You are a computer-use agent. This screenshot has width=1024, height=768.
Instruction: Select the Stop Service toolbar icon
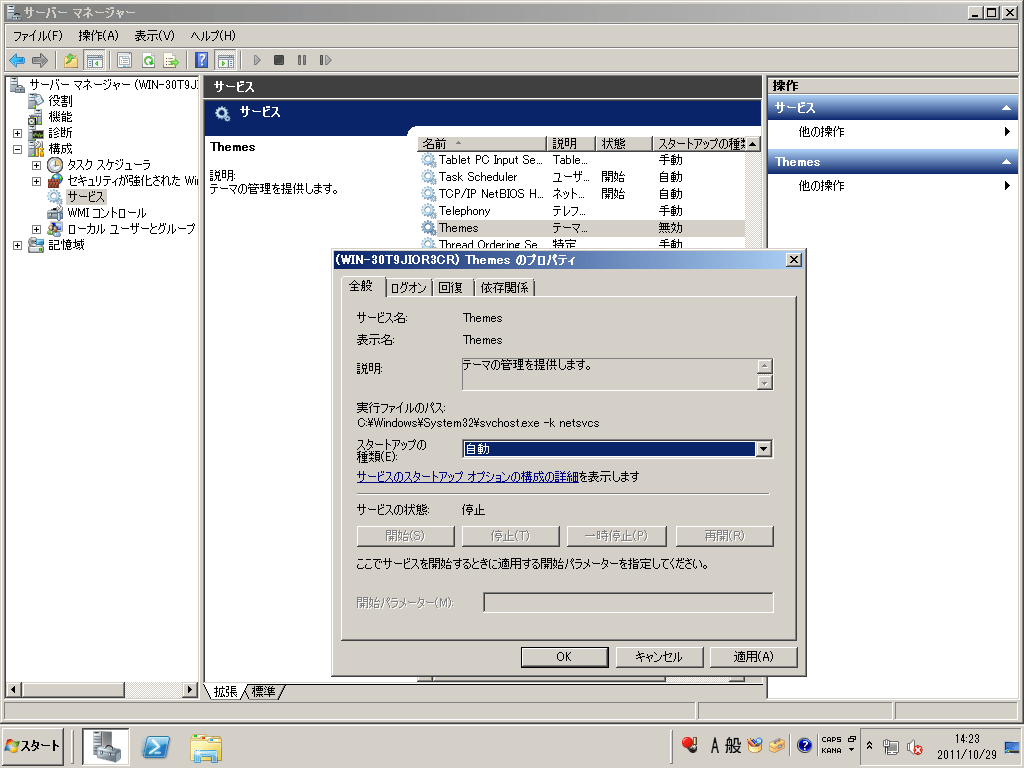pyautogui.click(x=280, y=60)
